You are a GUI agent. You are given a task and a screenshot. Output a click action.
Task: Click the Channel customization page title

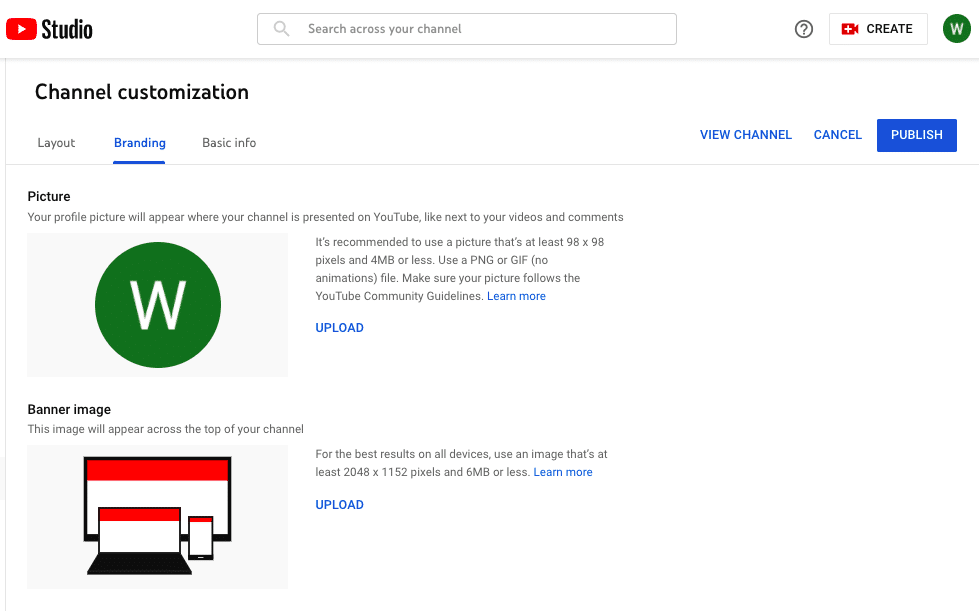pyautogui.click(x=142, y=92)
